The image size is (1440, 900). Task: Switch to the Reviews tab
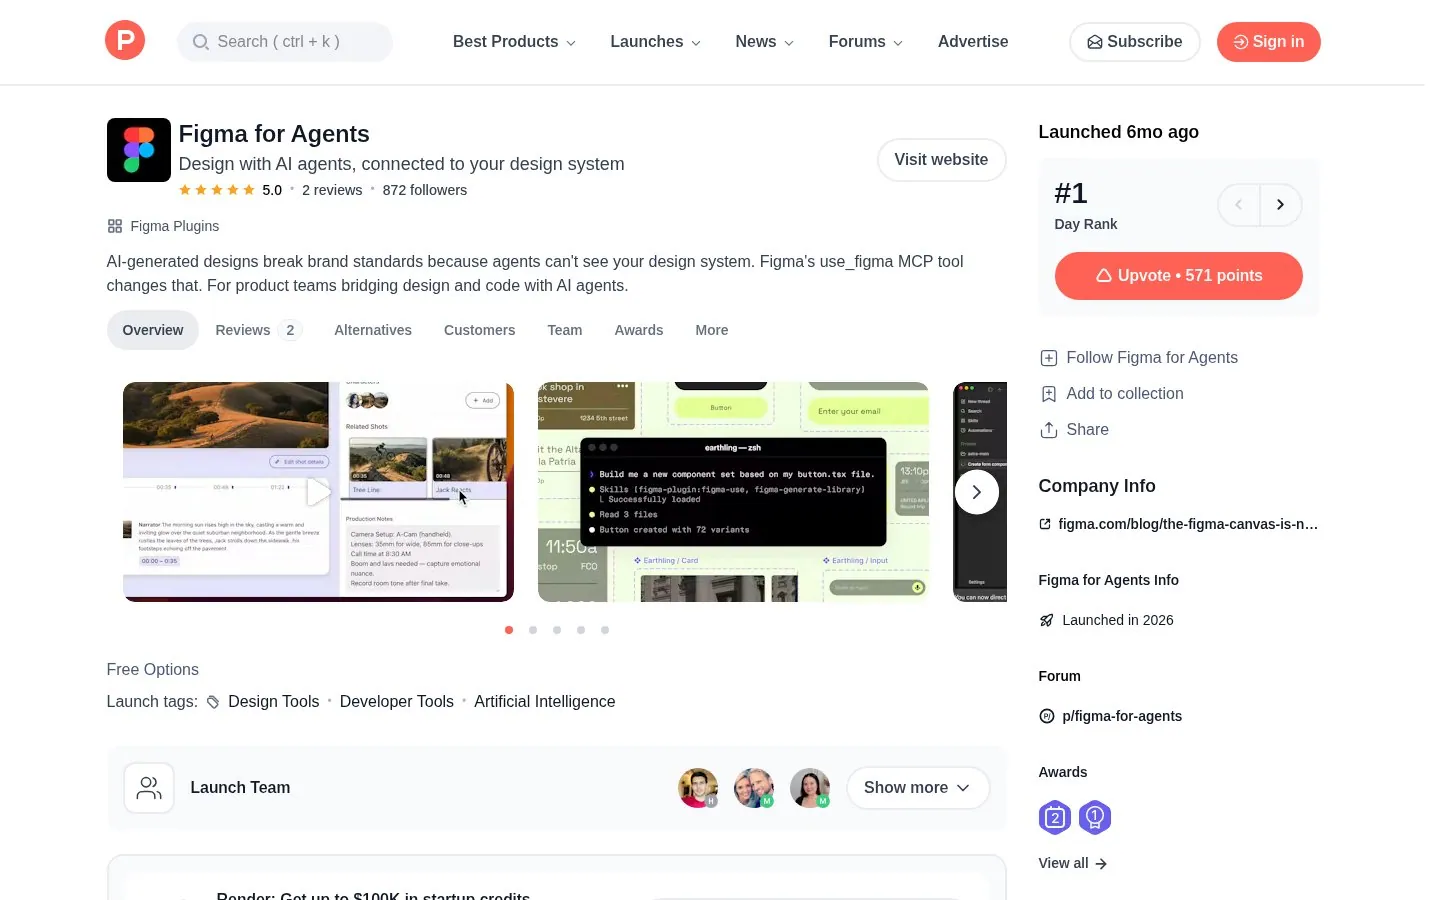click(258, 330)
